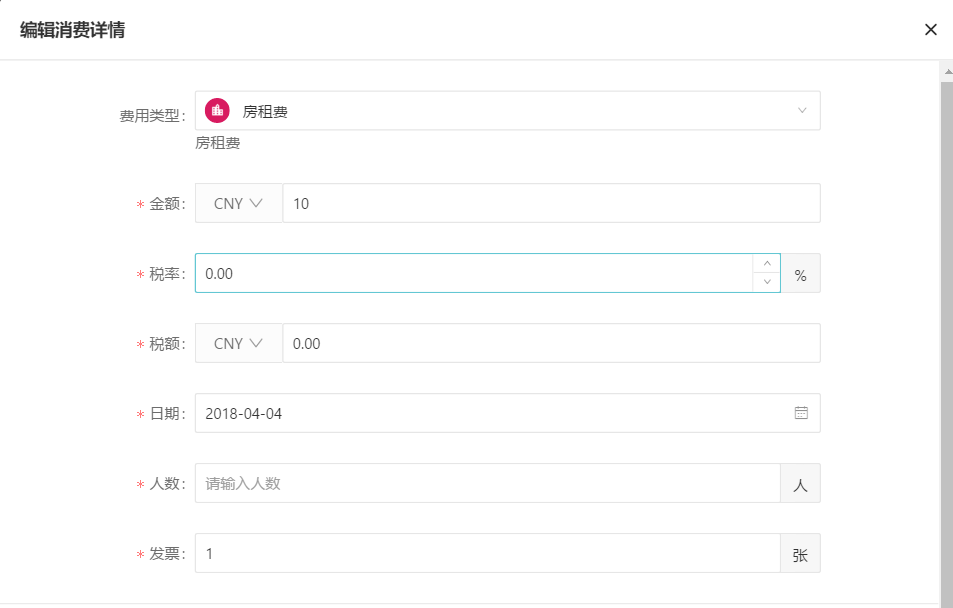Click the 发票 count field showing 1
This screenshot has height=608, width=953.
[x=487, y=553]
